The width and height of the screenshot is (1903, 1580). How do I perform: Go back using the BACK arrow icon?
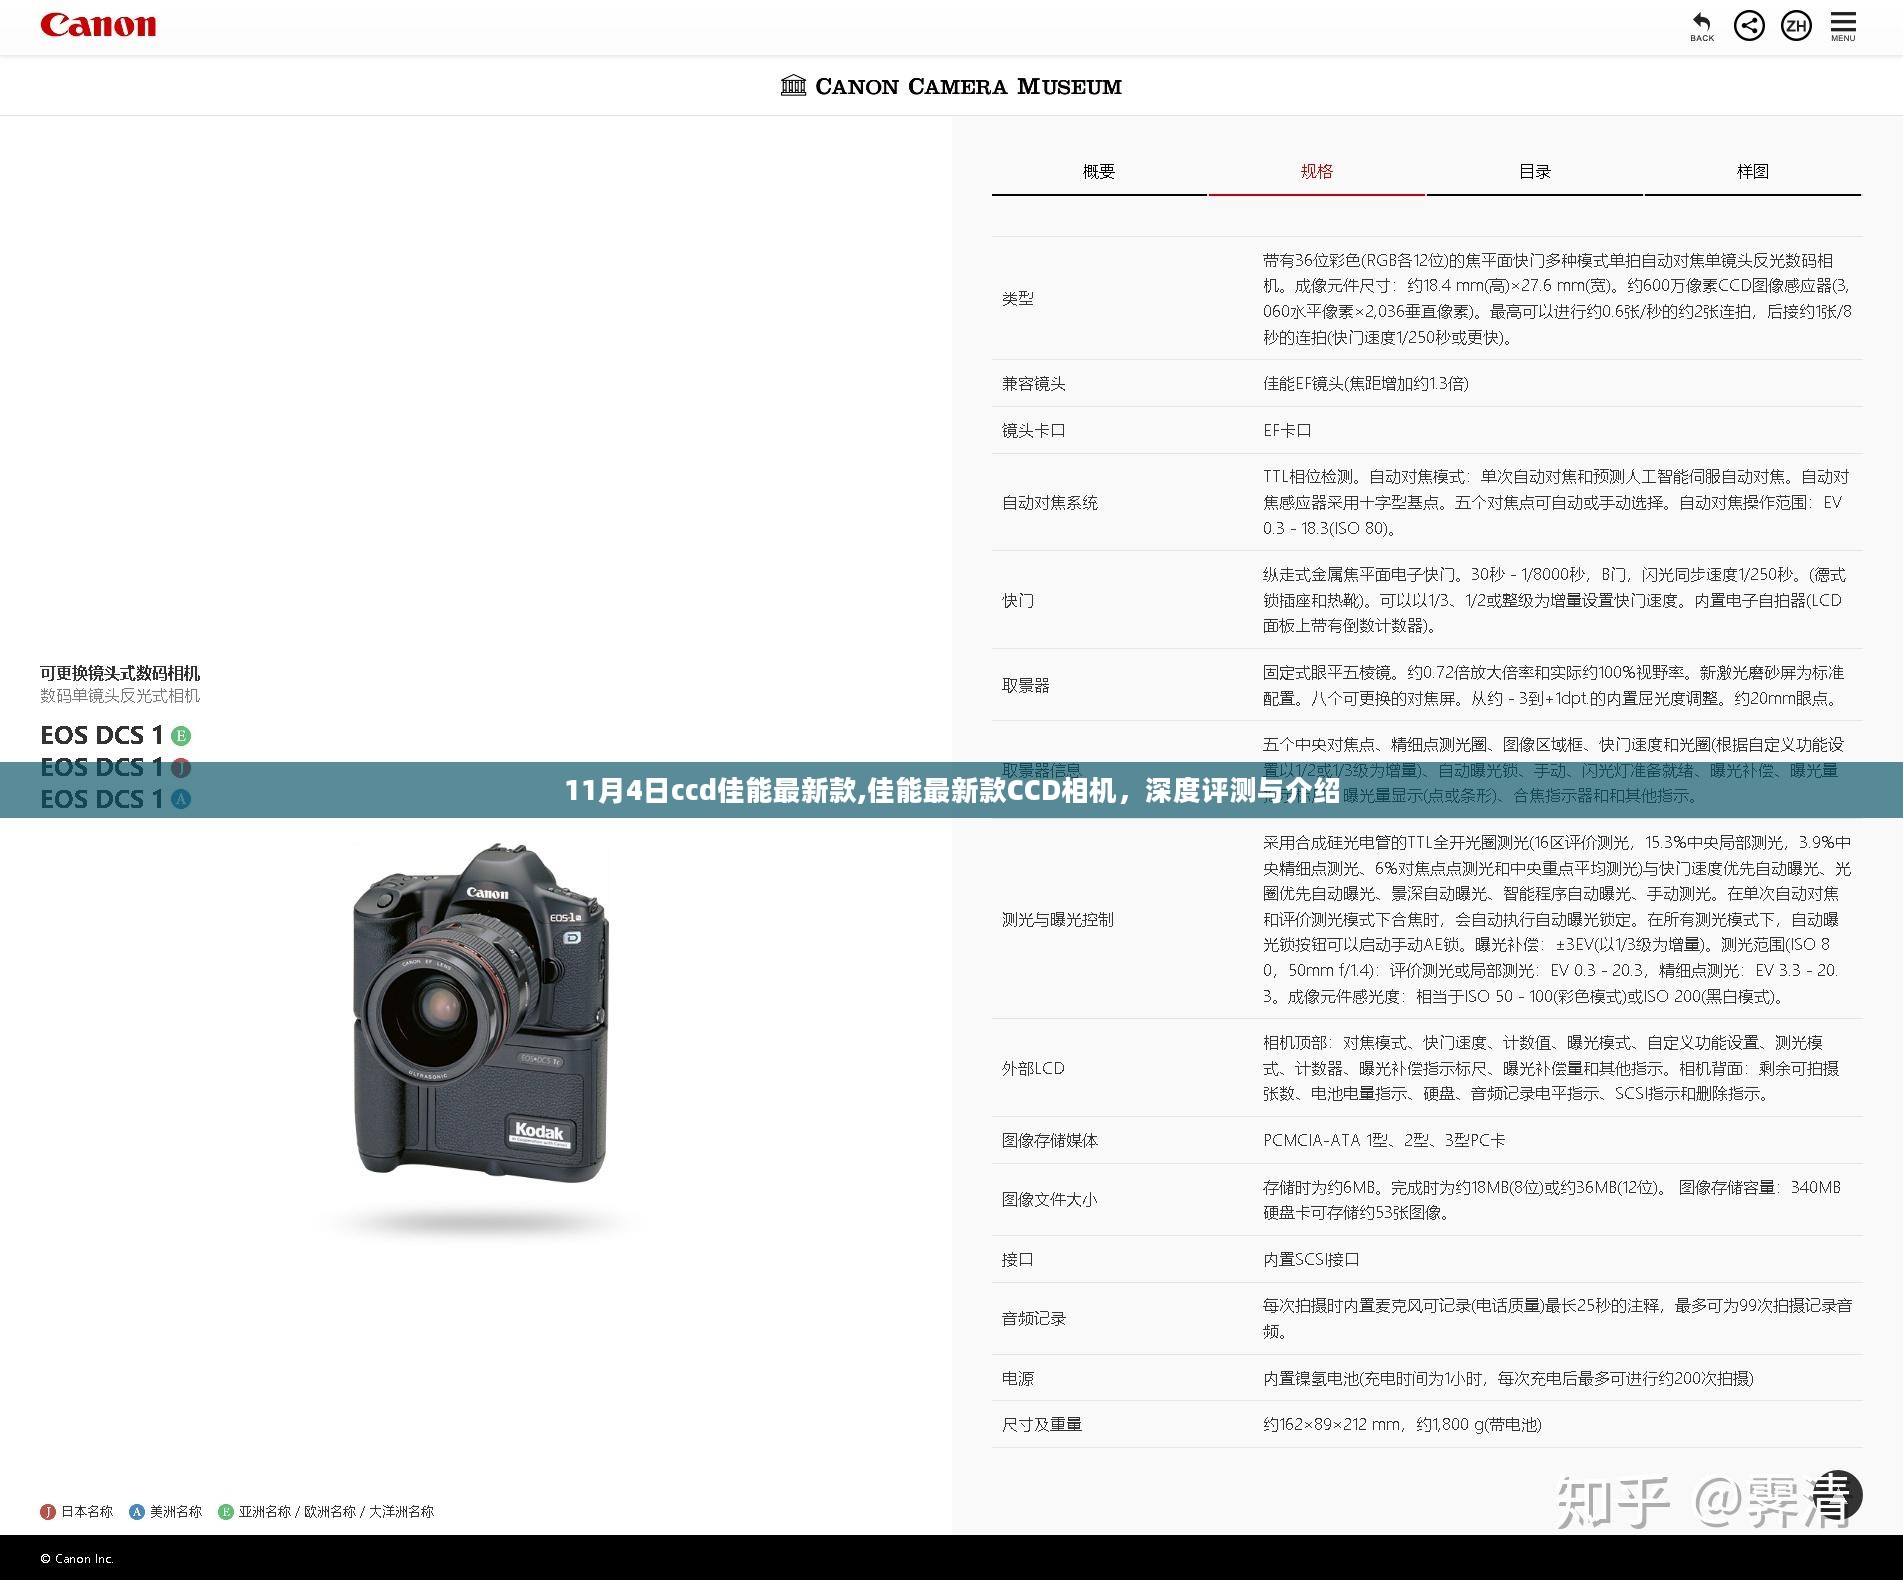coord(1702,26)
